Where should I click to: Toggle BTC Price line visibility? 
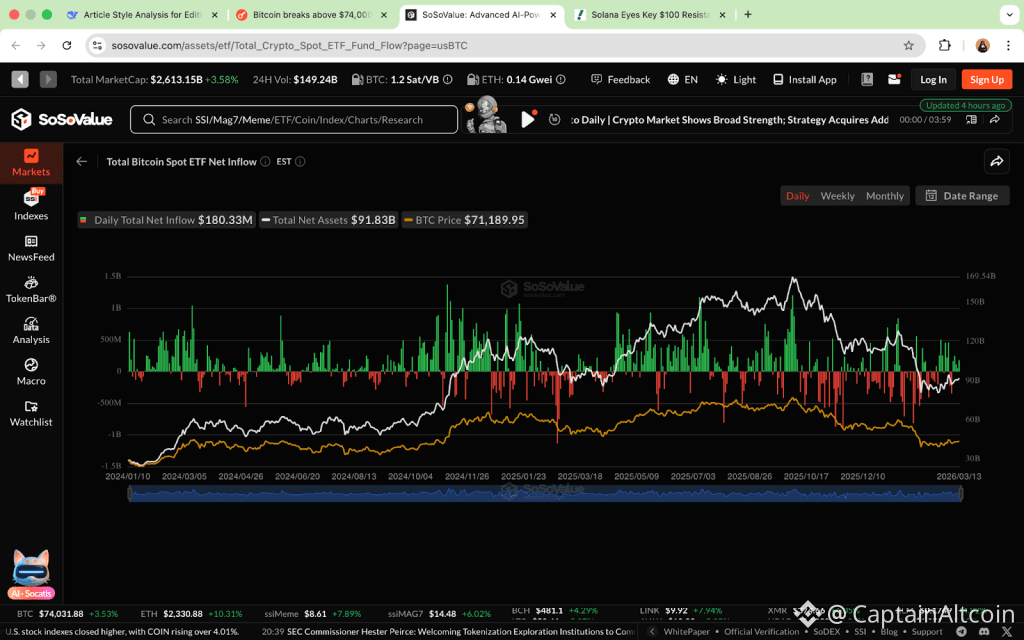[x=465, y=220]
